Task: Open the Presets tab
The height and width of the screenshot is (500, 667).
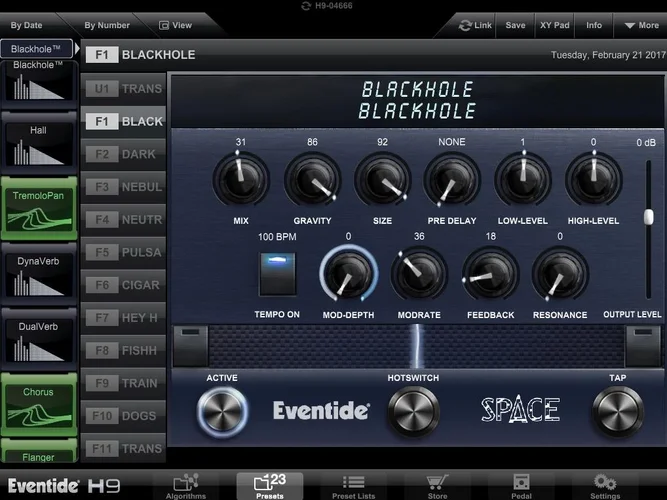Action: tap(270, 486)
